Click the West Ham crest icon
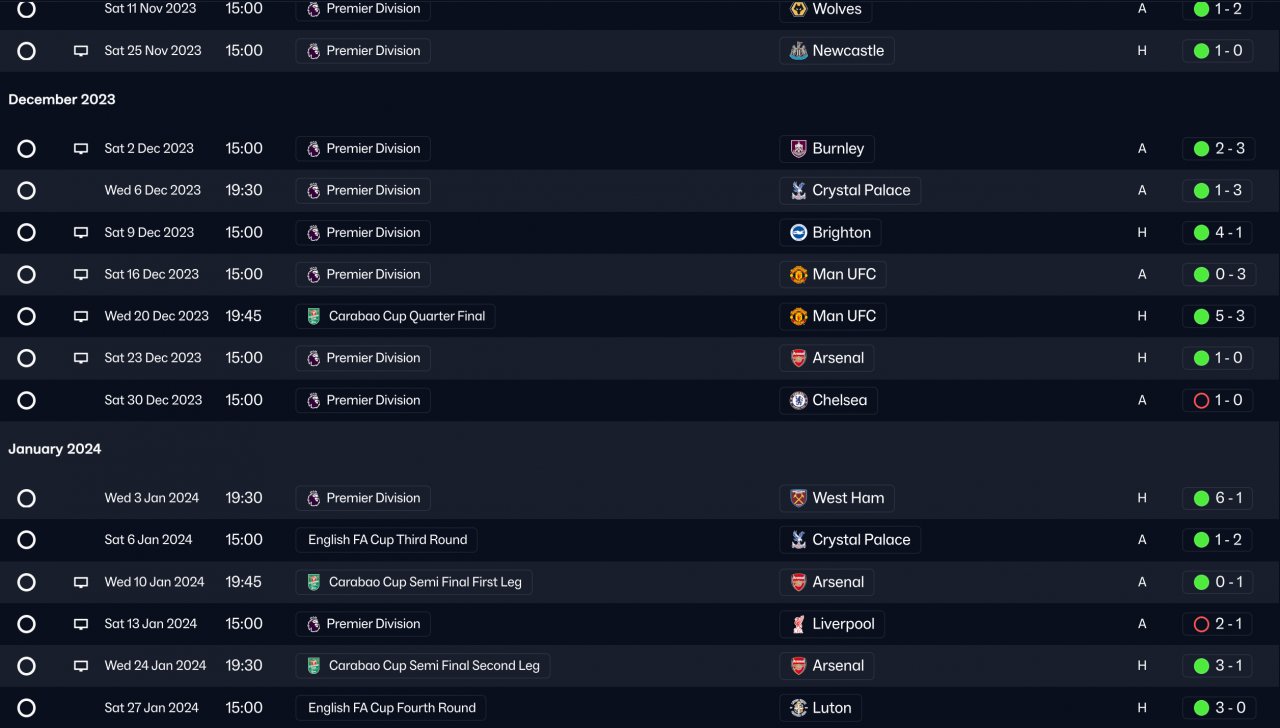1280x728 pixels. pyautogui.click(x=798, y=498)
